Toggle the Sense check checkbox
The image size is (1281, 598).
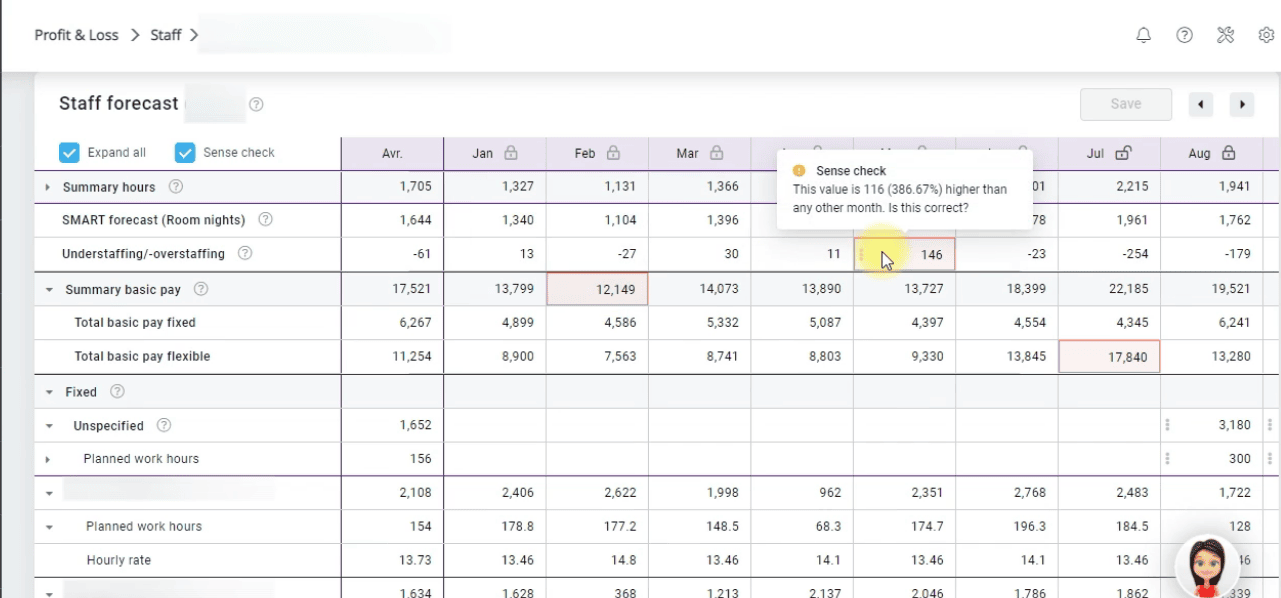point(185,152)
